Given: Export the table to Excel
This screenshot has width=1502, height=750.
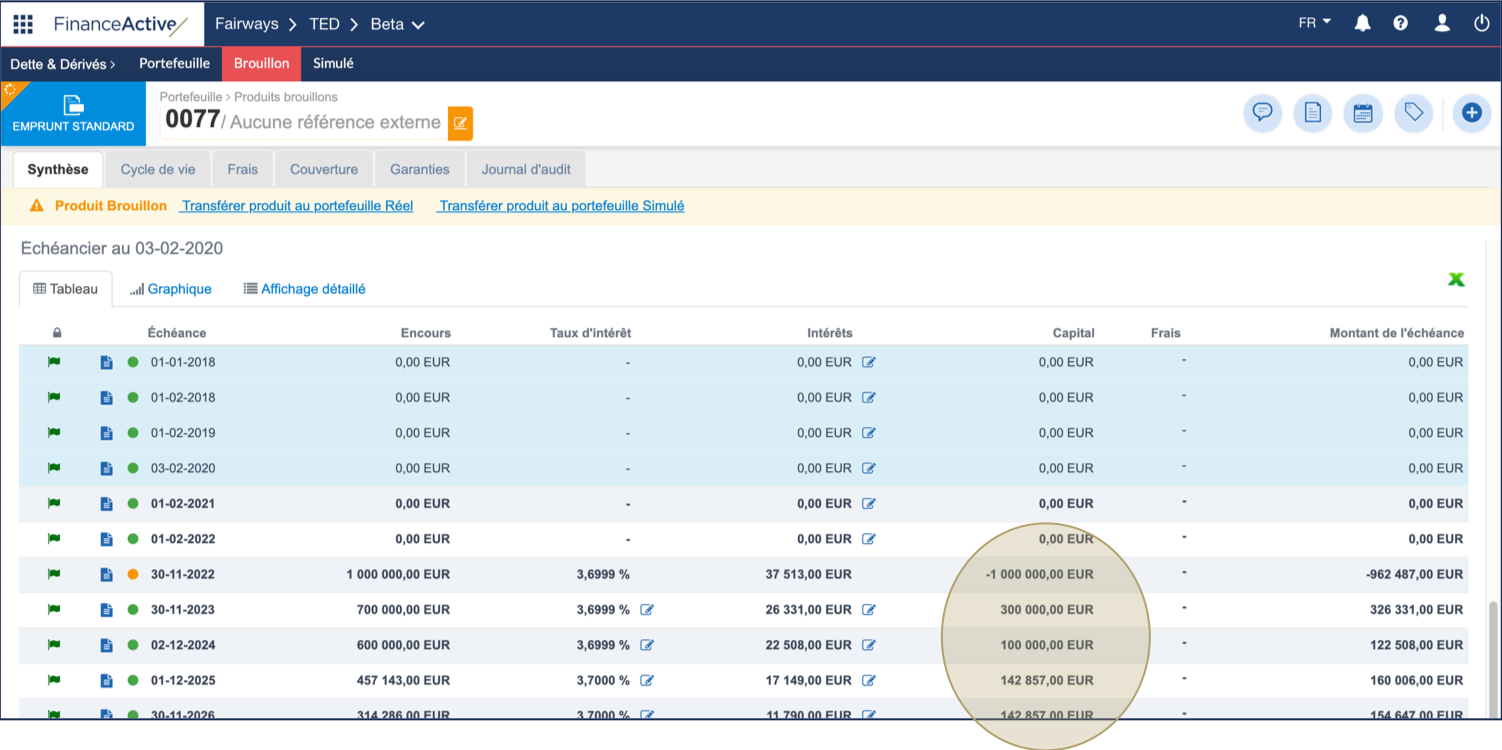Looking at the screenshot, I should [1457, 279].
